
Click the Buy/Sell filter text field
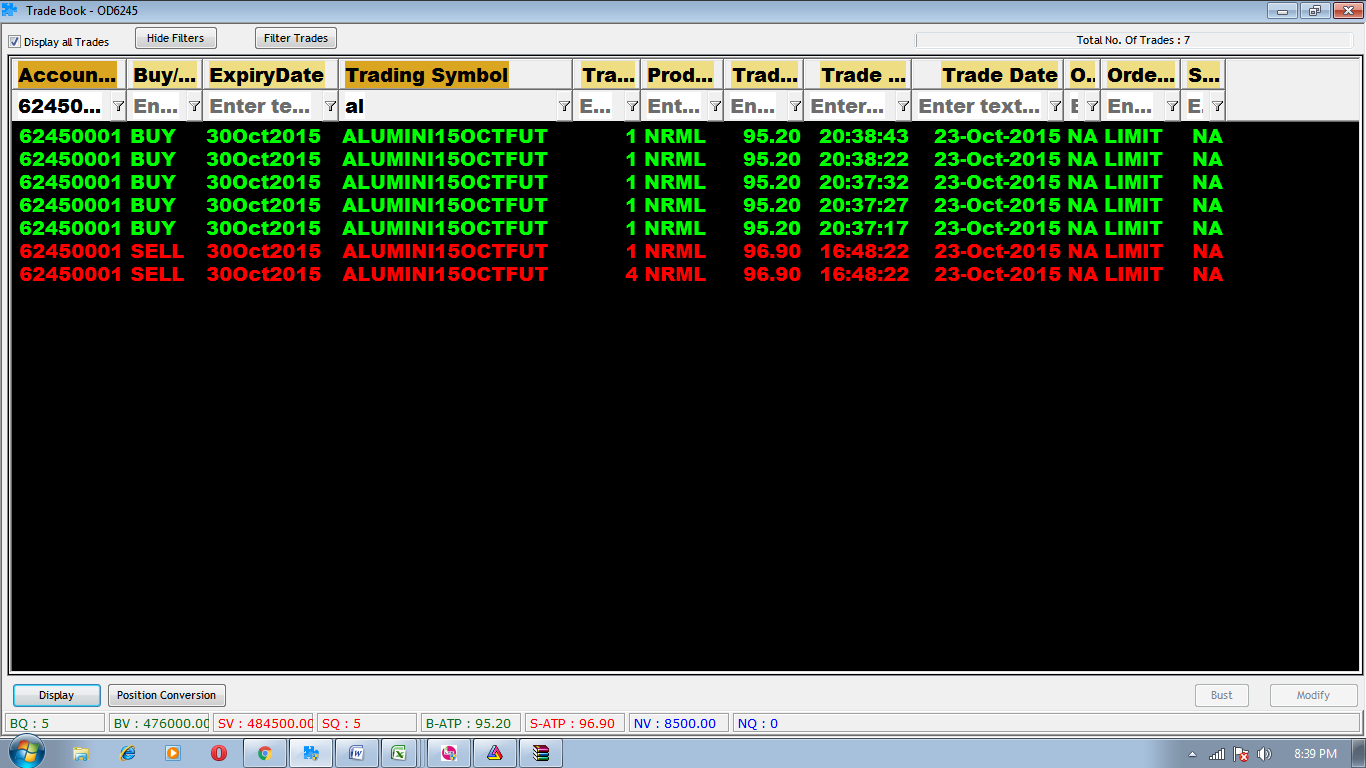(157, 106)
